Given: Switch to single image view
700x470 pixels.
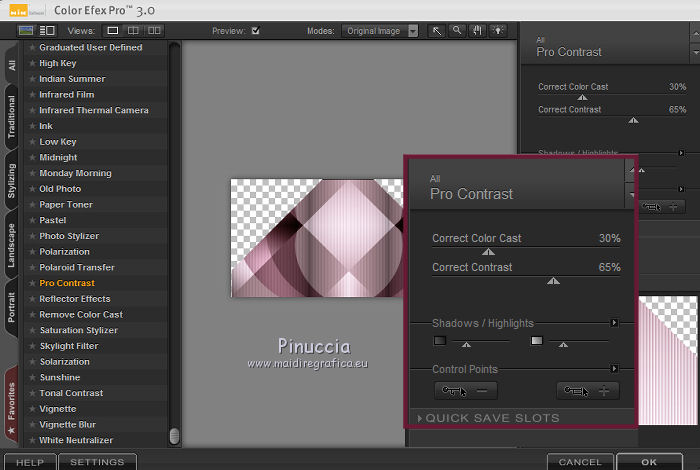Looking at the screenshot, I should pyautogui.click(x=113, y=31).
